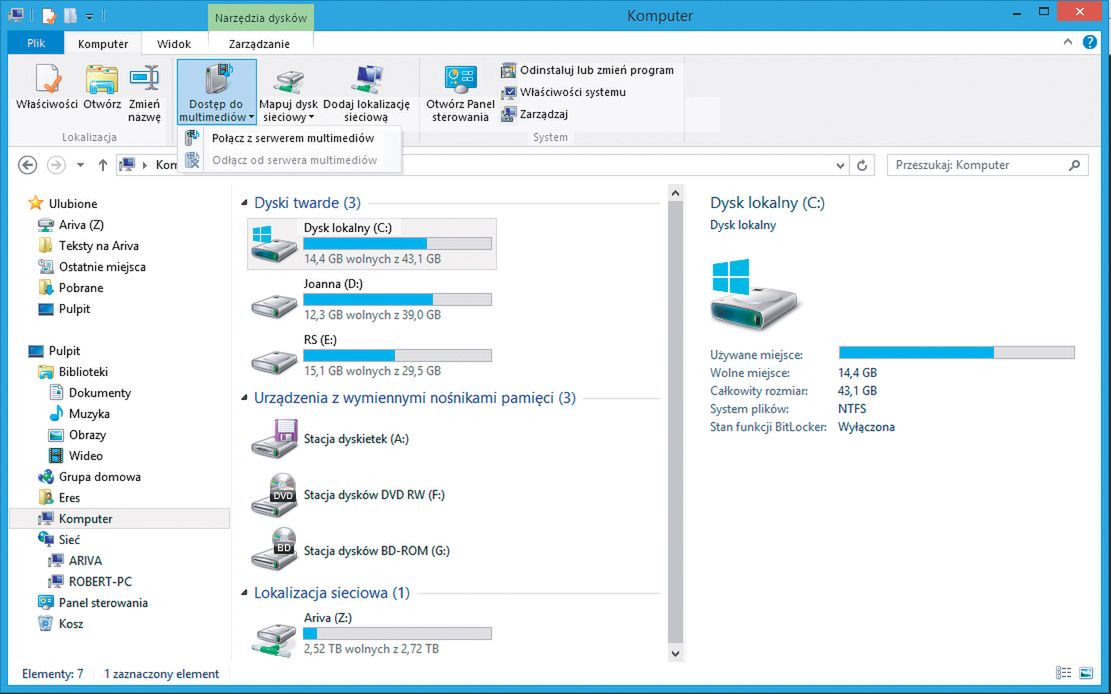This screenshot has height=694, width=1111.
Task: Open Właściwości systemu
Action: click(x=563, y=92)
